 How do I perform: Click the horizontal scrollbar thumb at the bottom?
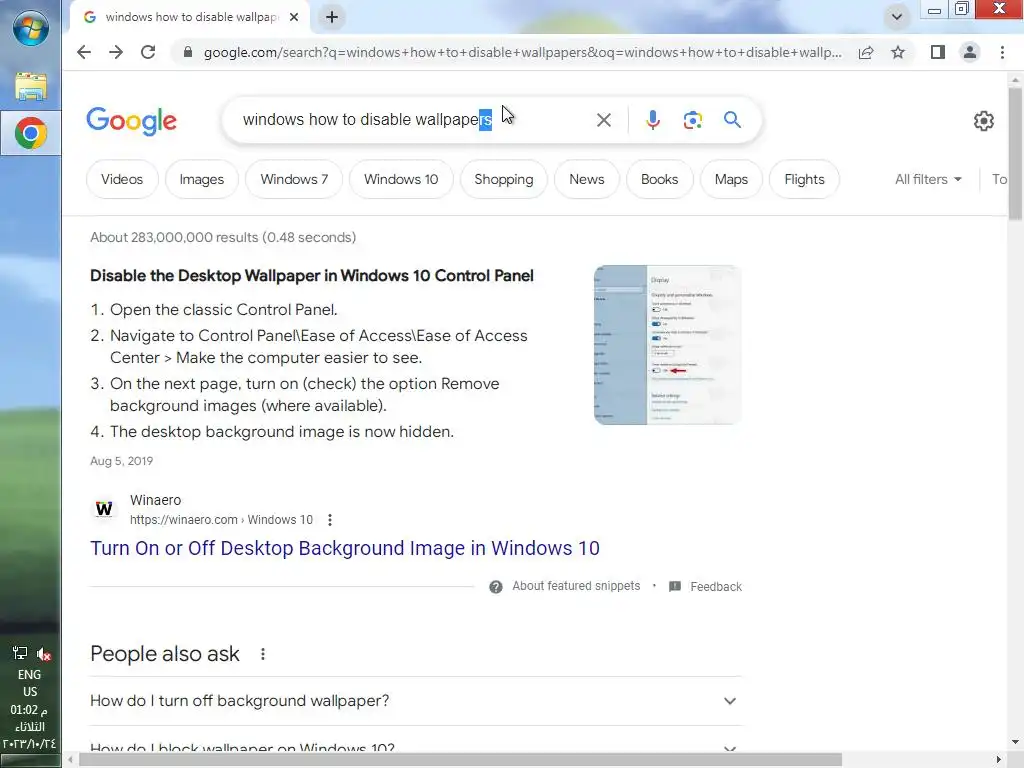[x=460, y=760]
